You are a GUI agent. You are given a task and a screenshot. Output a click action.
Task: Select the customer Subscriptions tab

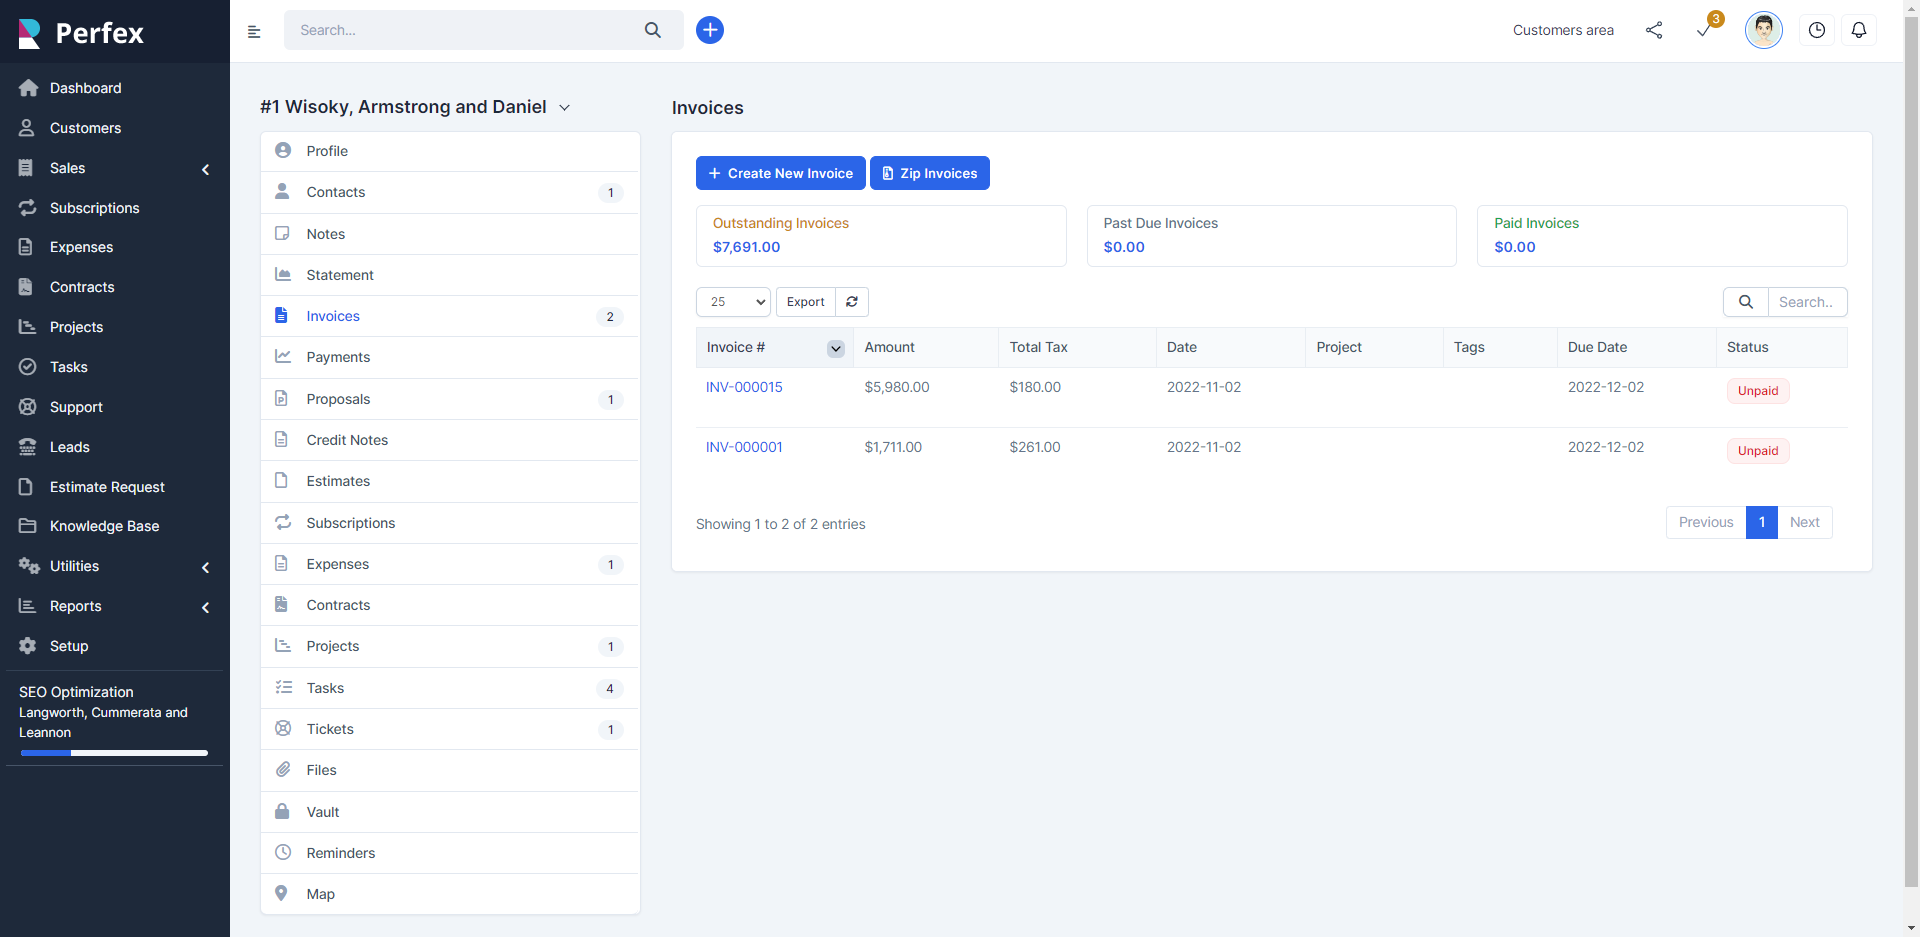point(450,523)
